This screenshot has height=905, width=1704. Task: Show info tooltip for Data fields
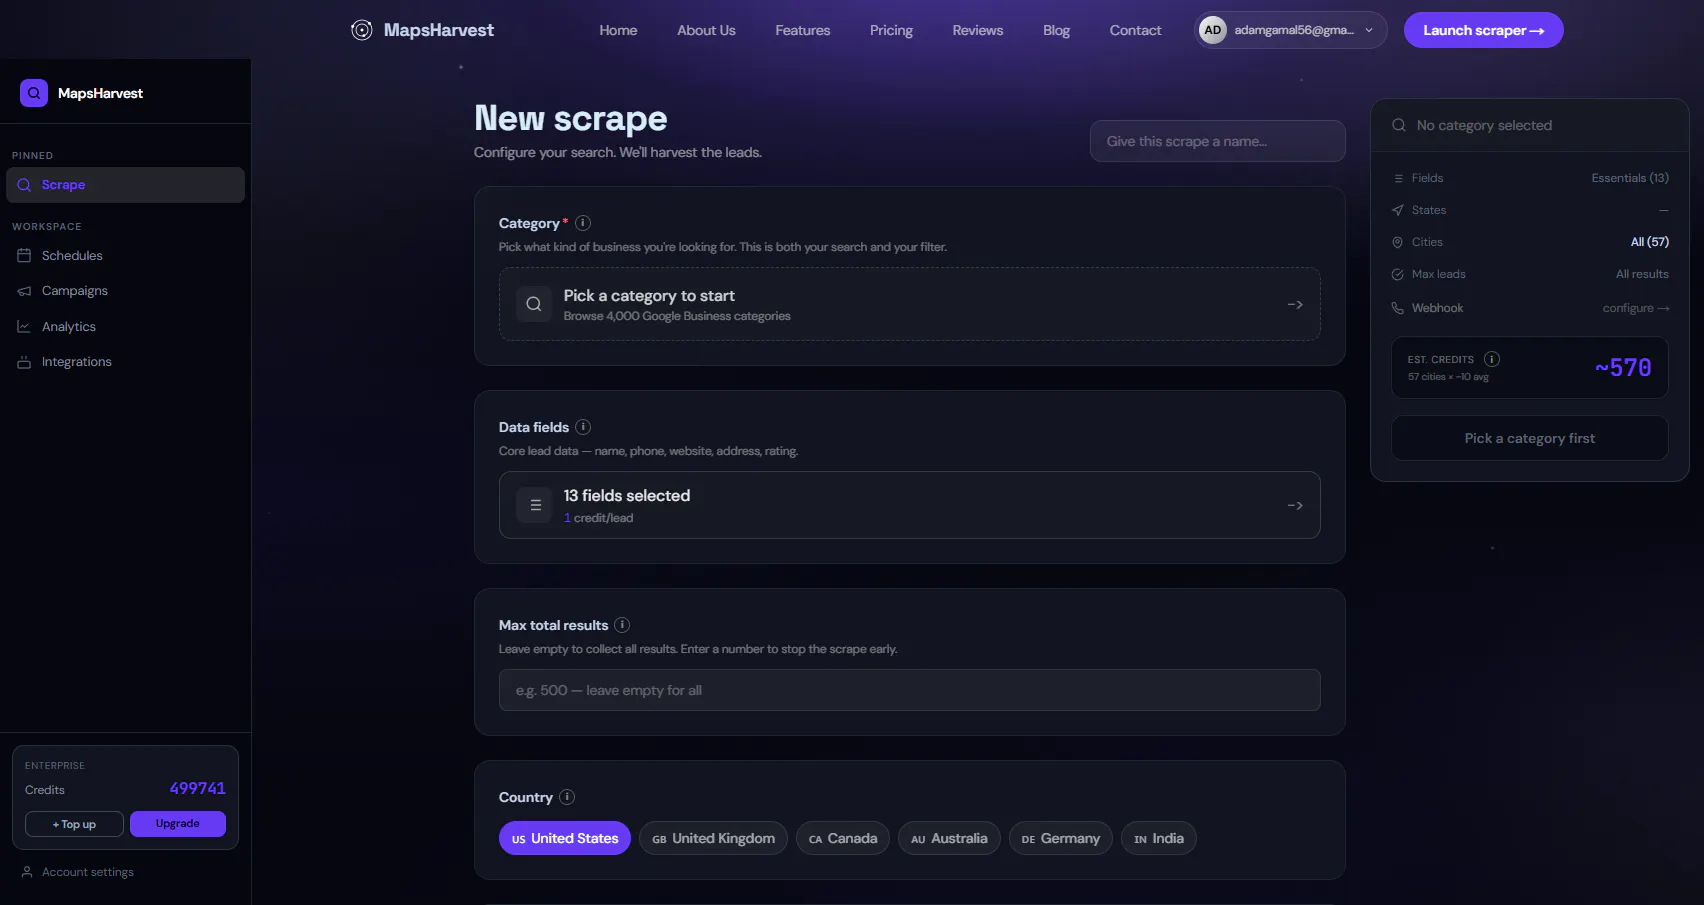(583, 427)
